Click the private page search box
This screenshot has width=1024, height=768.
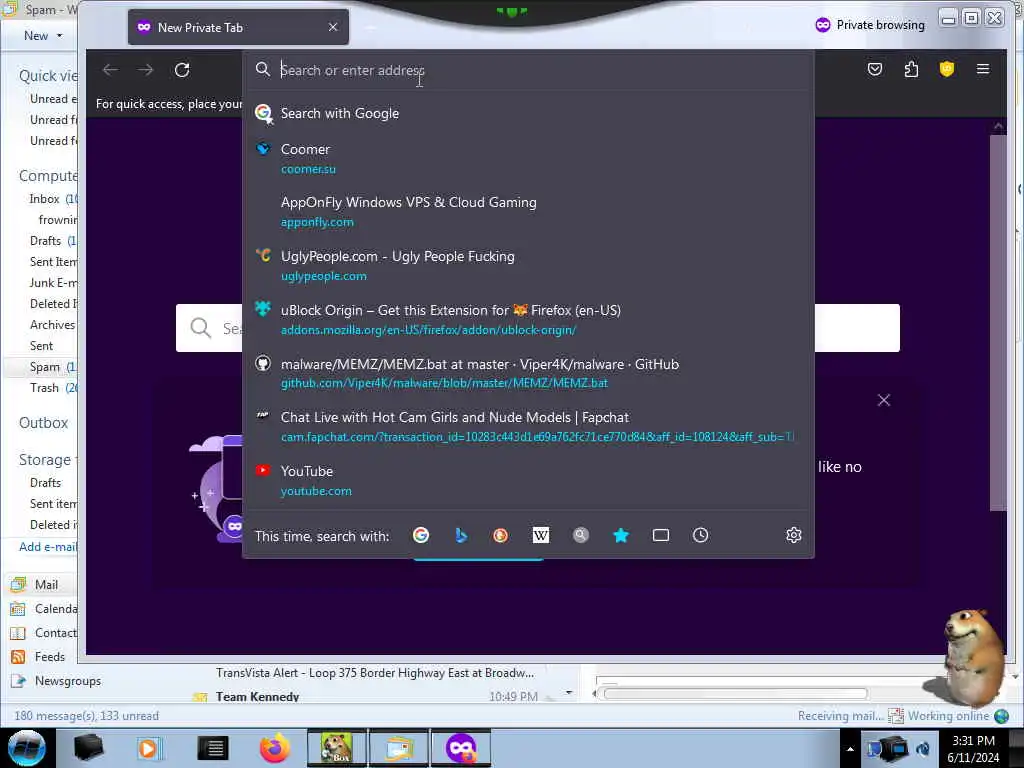tap(537, 328)
